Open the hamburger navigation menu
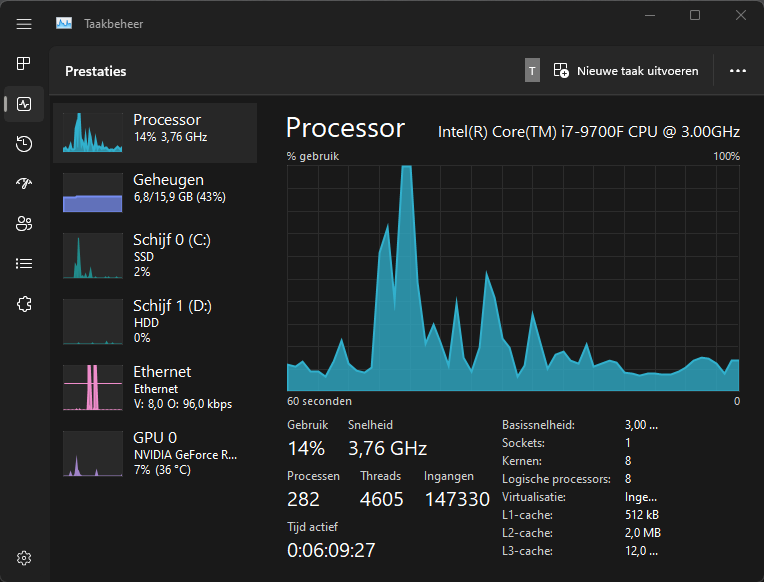764x582 pixels. [24, 23]
